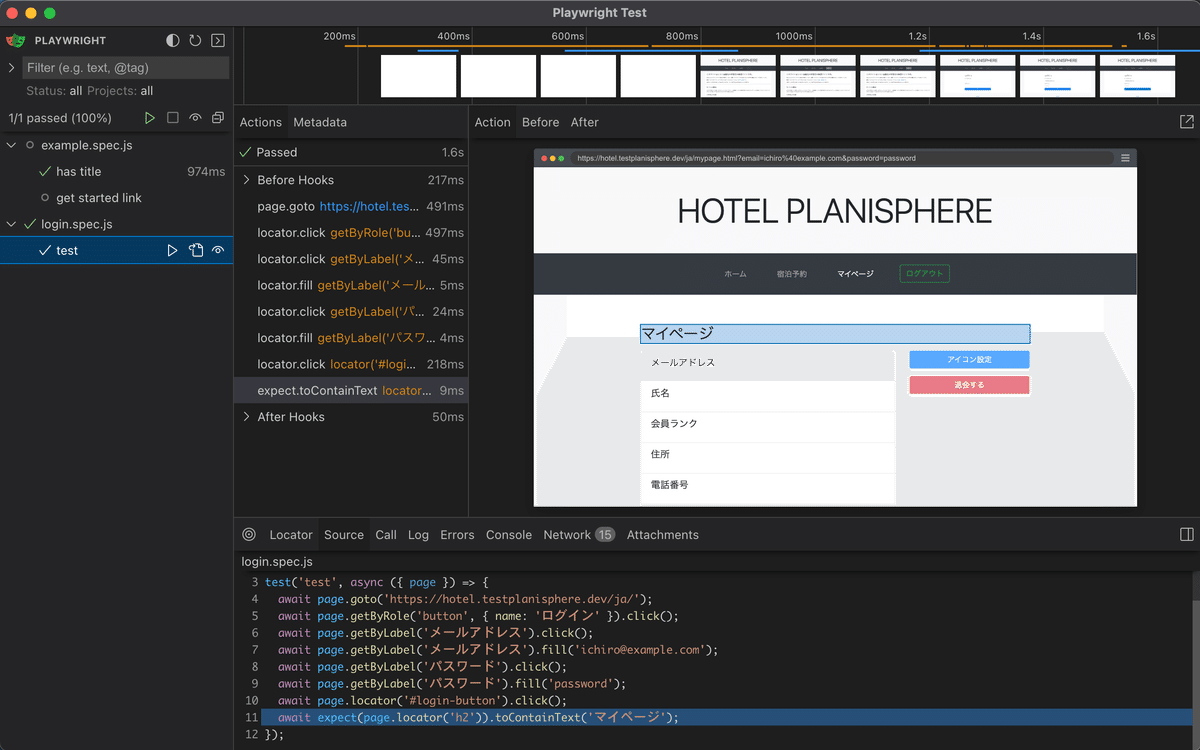
Task: Open snapshot in new tab icon
Action: [1186, 122]
